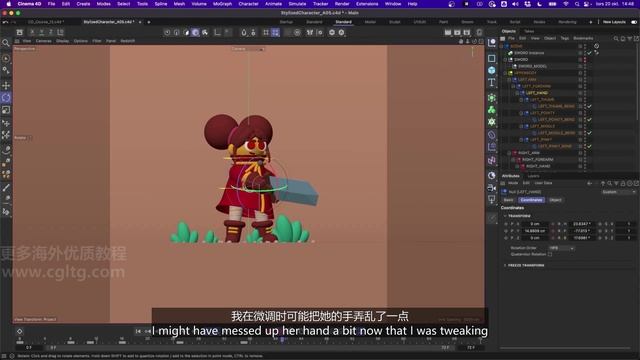Click New Layouts button
This screenshot has height=360, width=640.
[614, 22]
